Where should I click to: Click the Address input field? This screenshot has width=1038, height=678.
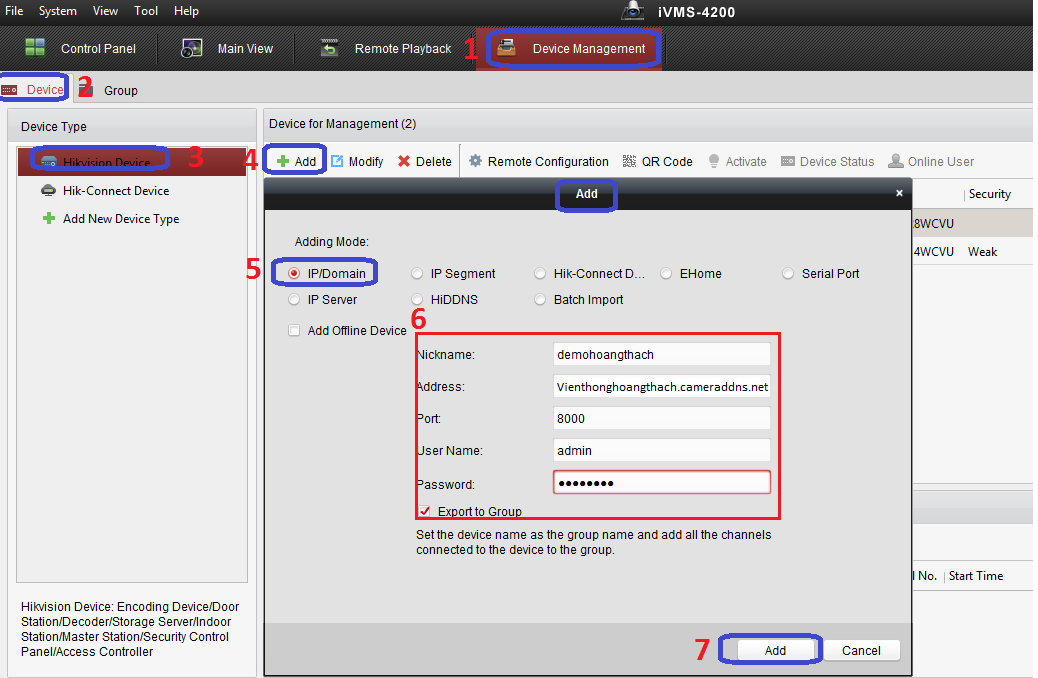point(662,387)
